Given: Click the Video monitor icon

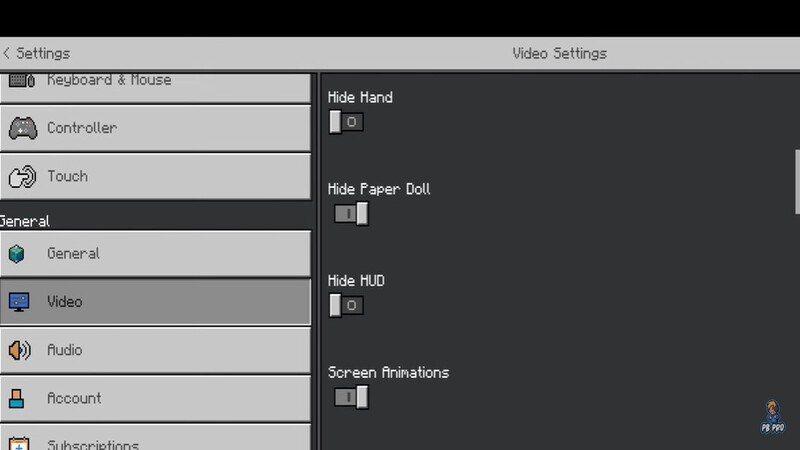Looking at the screenshot, I should (x=19, y=302).
